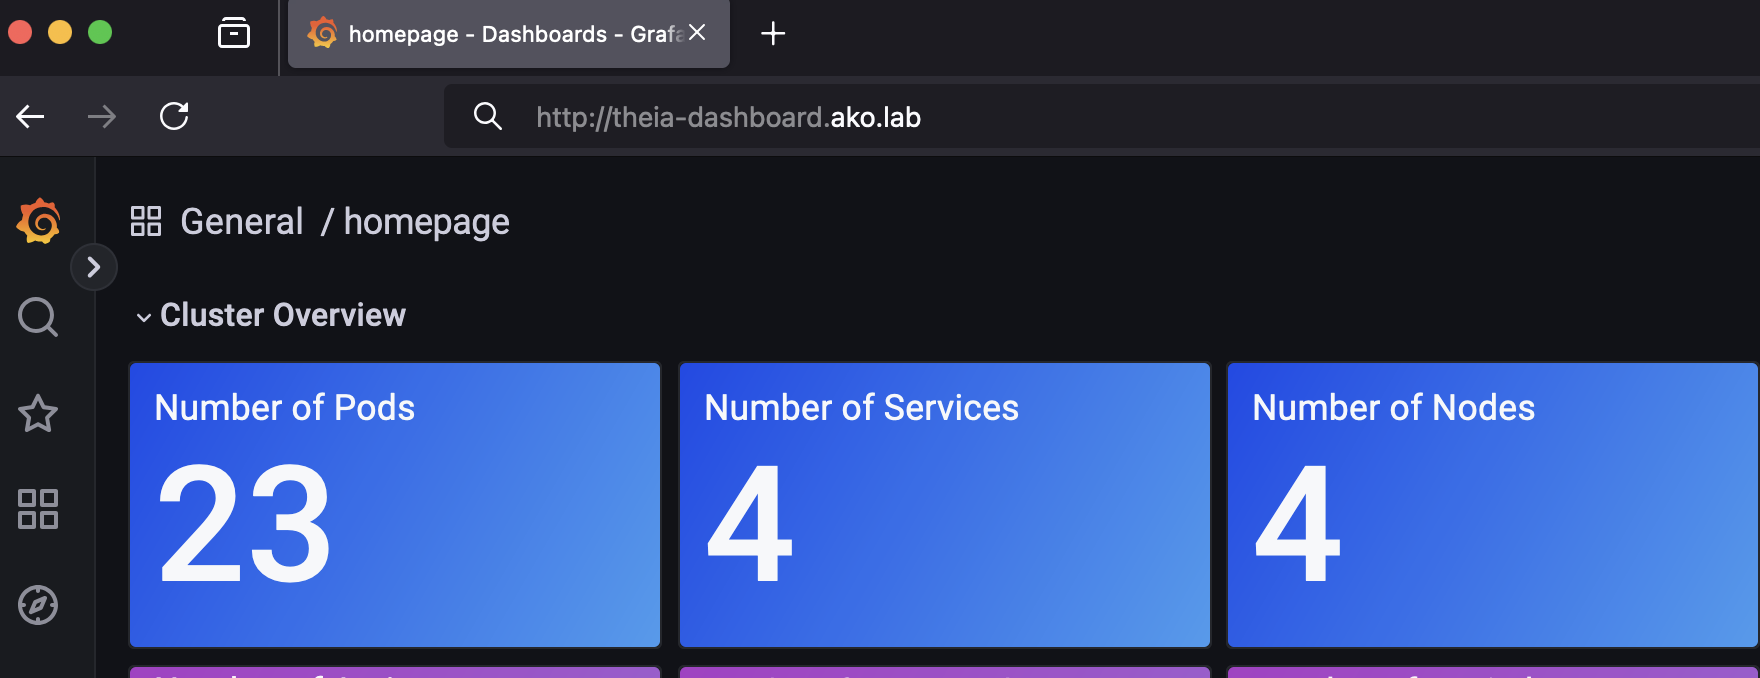Close the homepage Grafana tab

[x=697, y=33]
